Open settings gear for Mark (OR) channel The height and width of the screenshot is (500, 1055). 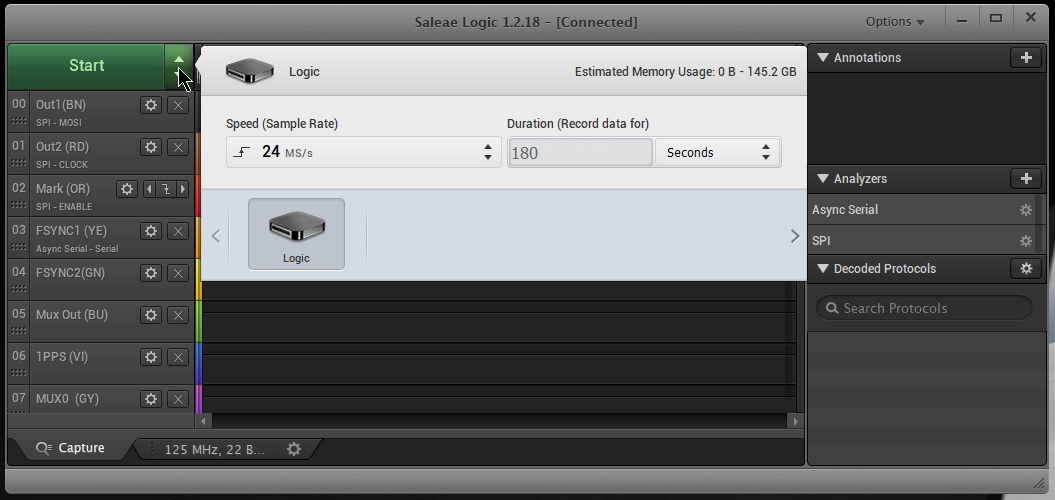[126, 189]
